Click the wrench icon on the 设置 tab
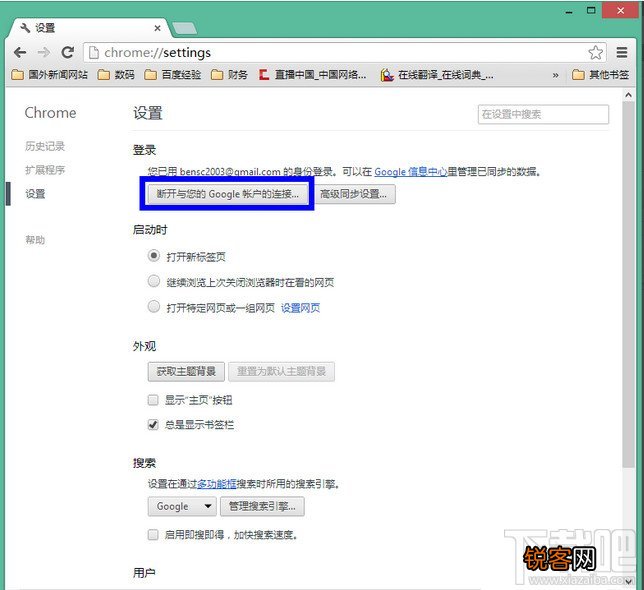The image size is (644, 590). click(25, 28)
